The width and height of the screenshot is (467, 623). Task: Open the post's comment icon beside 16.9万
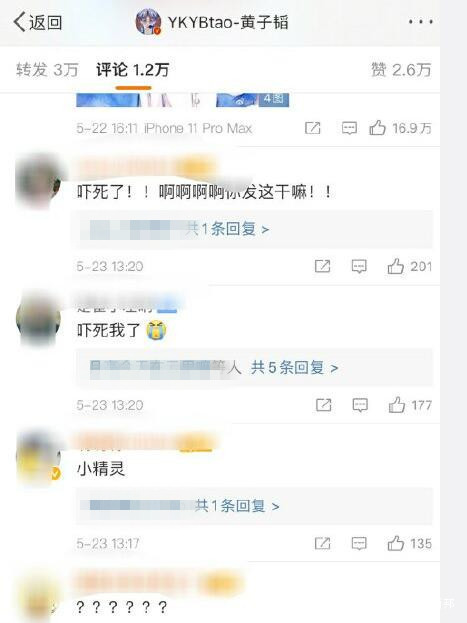click(349, 128)
